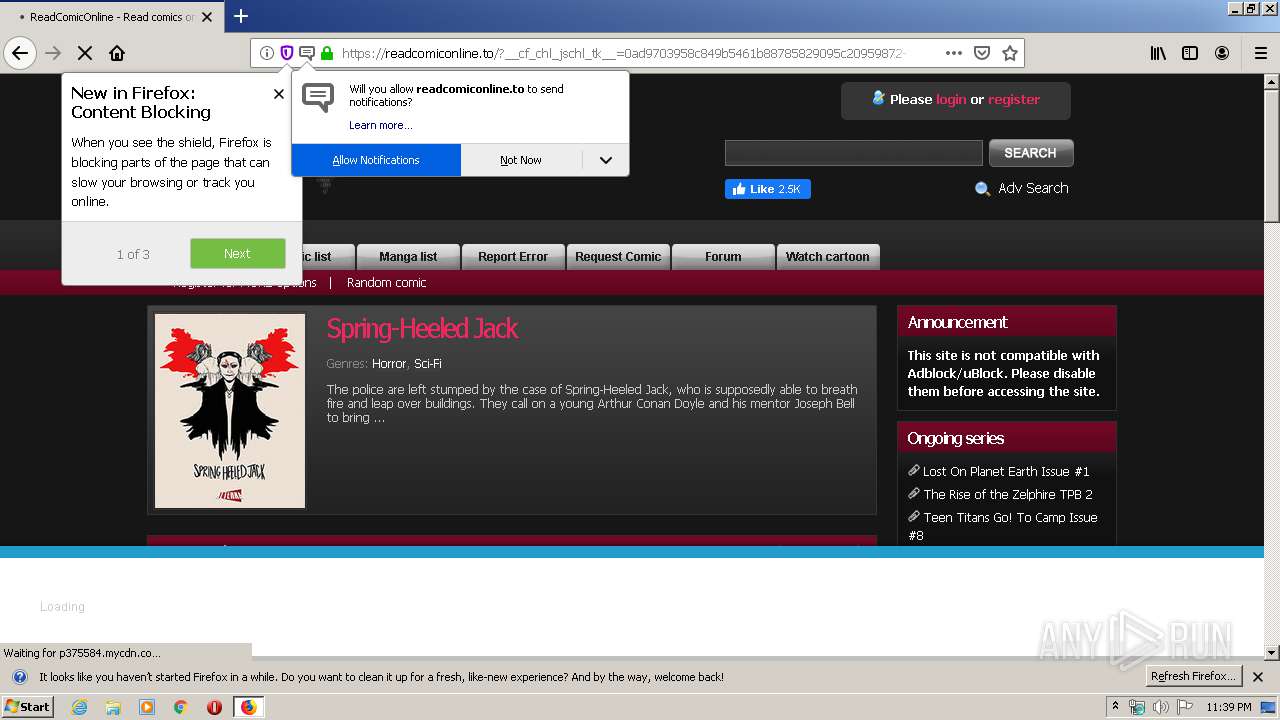The width and height of the screenshot is (1280, 720).
Task: Open Request Comic tab
Action: tap(618, 257)
